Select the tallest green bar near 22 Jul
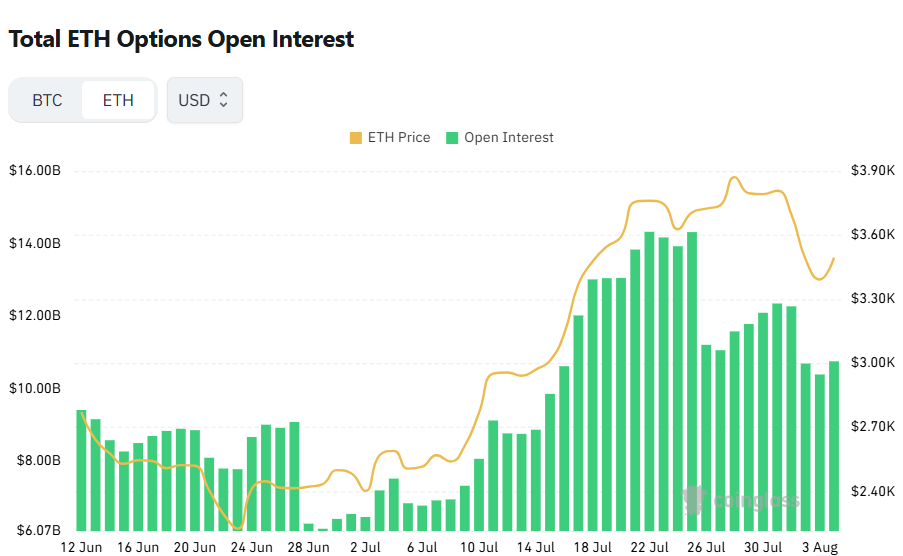903x556 pixels. pos(649,381)
